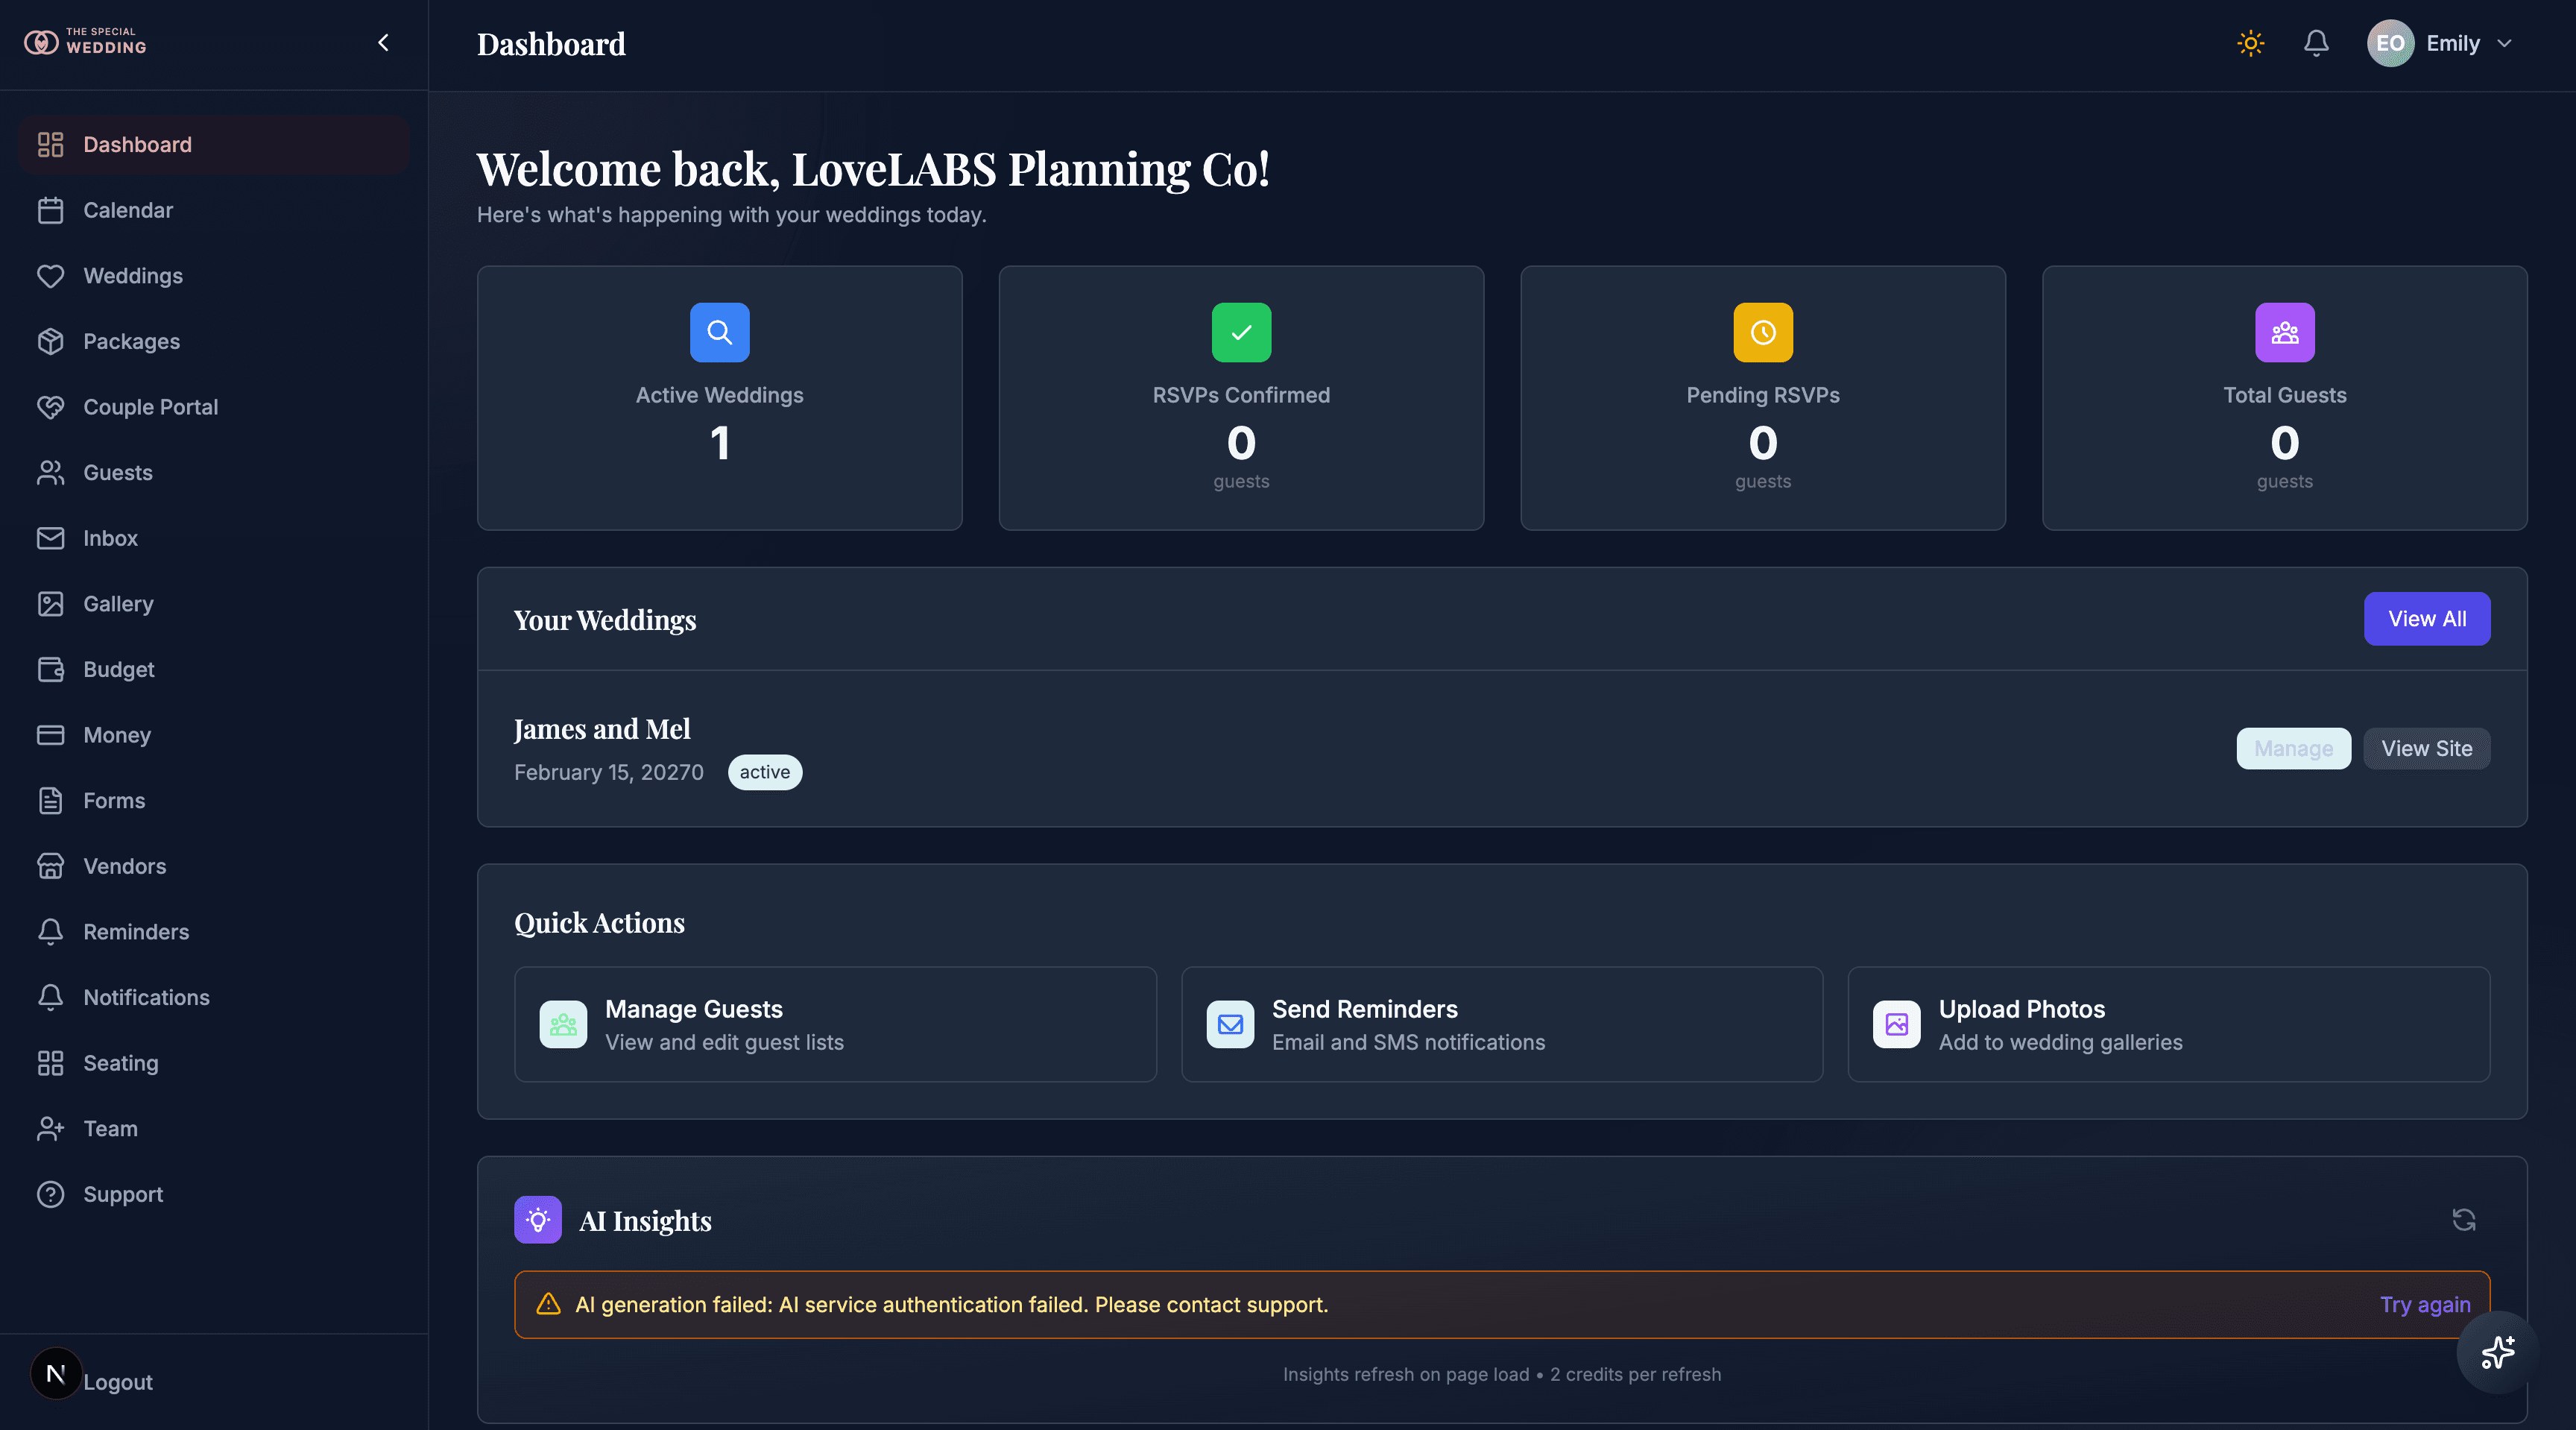Switch to the Dashboard menu item
Image resolution: width=2576 pixels, height=1430 pixels.
point(137,144)
